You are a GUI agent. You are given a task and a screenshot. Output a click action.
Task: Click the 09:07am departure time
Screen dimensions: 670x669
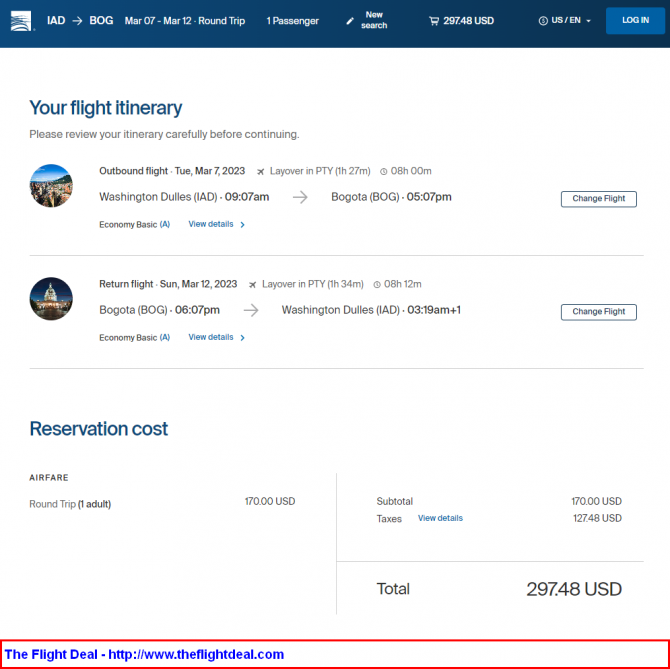tap(247, 197)
